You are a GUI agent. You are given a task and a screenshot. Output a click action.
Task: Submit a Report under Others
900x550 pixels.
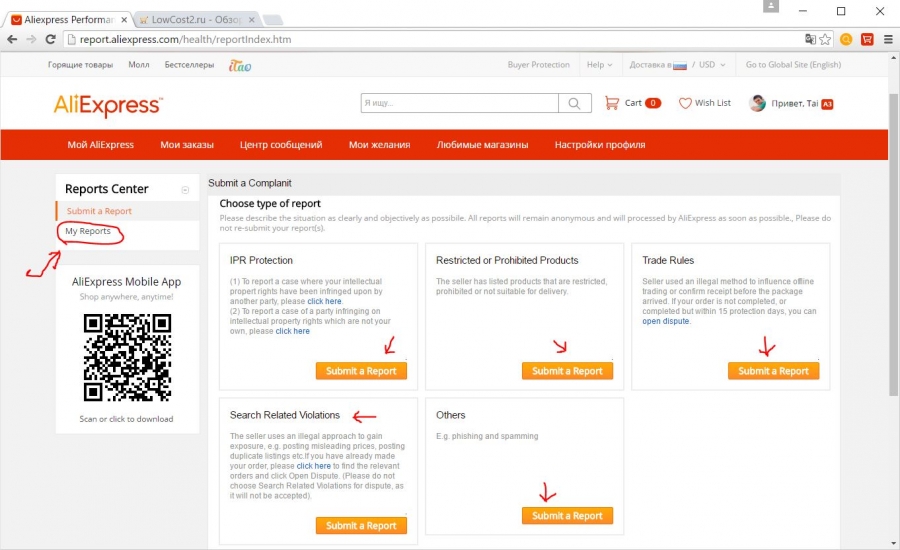point(567,516)
